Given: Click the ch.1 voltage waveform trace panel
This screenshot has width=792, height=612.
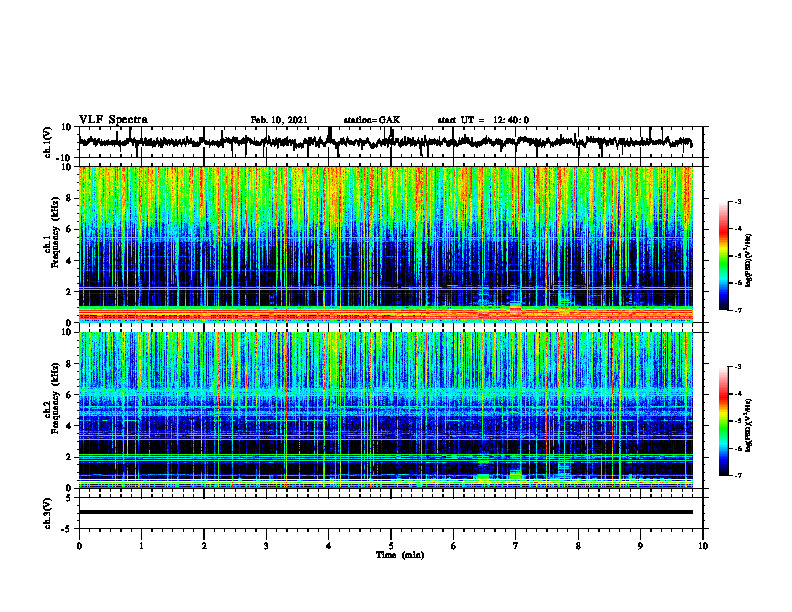Looking at the screenshot, I should pos(391,142).
